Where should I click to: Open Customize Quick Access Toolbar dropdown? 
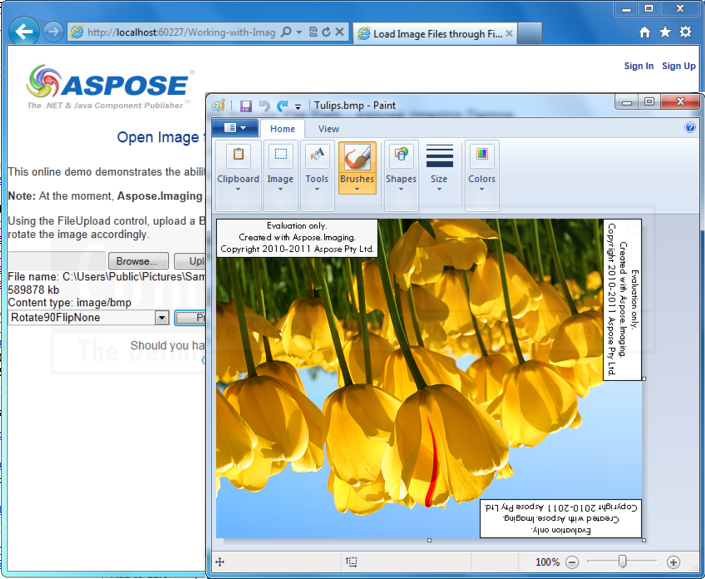(298, 107)
